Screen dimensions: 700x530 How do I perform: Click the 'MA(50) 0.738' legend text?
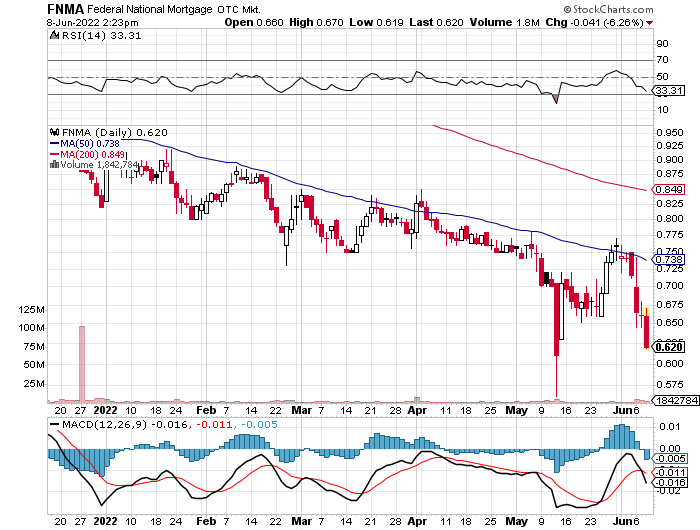(90, 144)
